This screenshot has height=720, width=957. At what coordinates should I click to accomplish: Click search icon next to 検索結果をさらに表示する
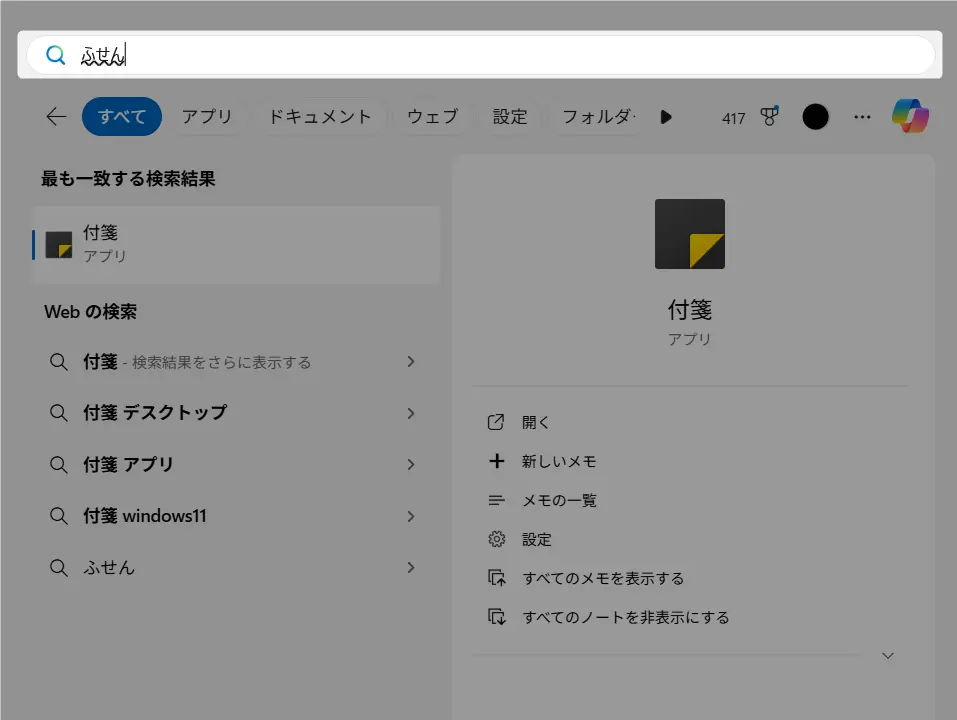59,362
